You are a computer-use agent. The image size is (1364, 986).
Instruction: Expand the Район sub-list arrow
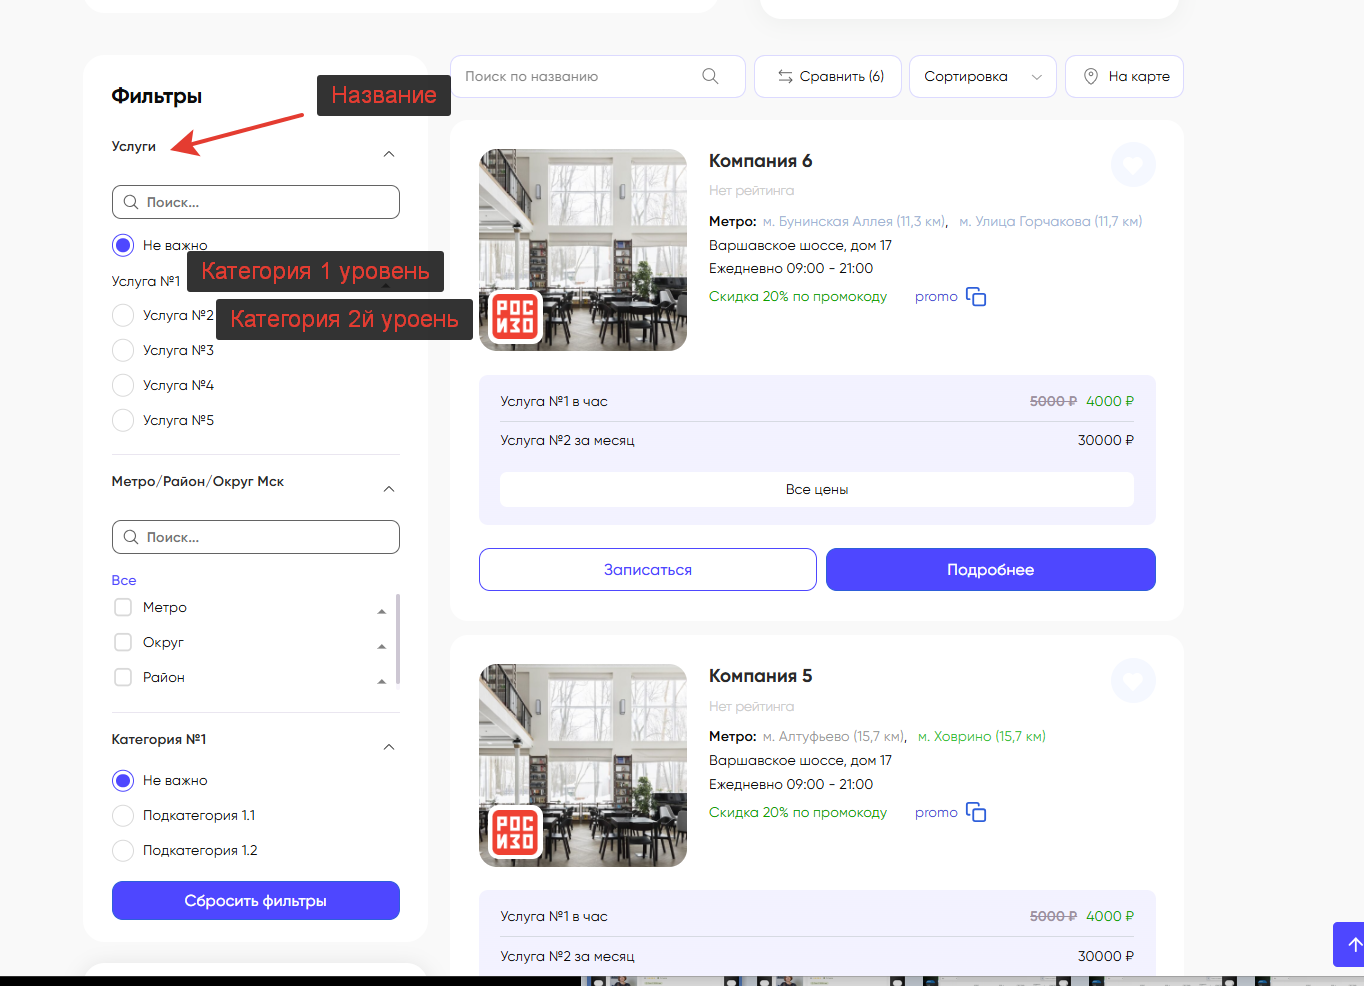tap(382, 681)
